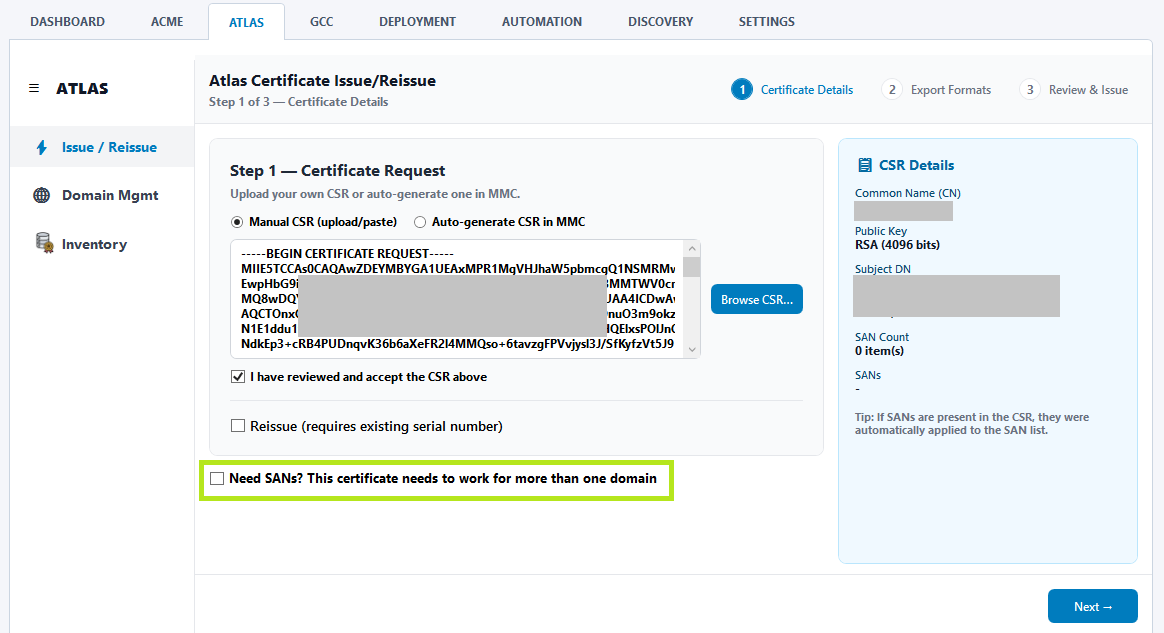Open the GCC tab
This screenshot has height=633, width=1164.
point(321,22)
